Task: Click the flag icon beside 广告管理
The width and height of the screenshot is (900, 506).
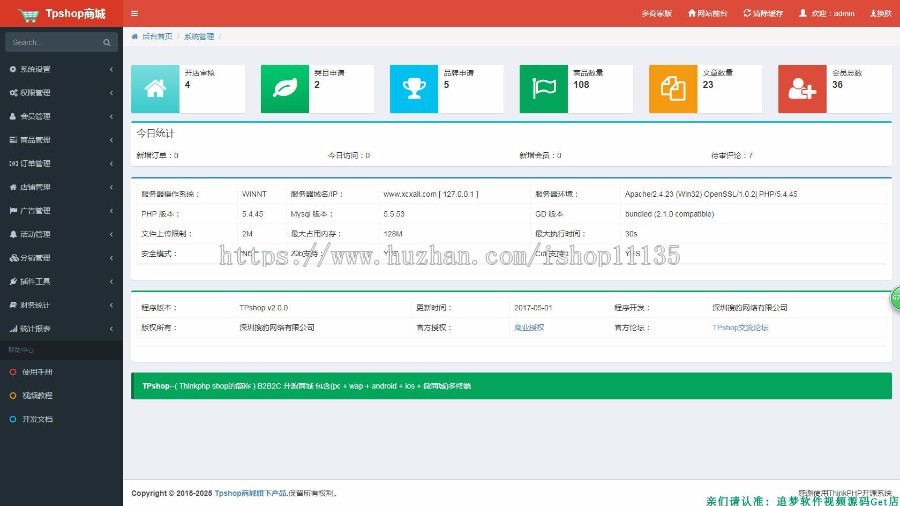Action: (13, 211)
